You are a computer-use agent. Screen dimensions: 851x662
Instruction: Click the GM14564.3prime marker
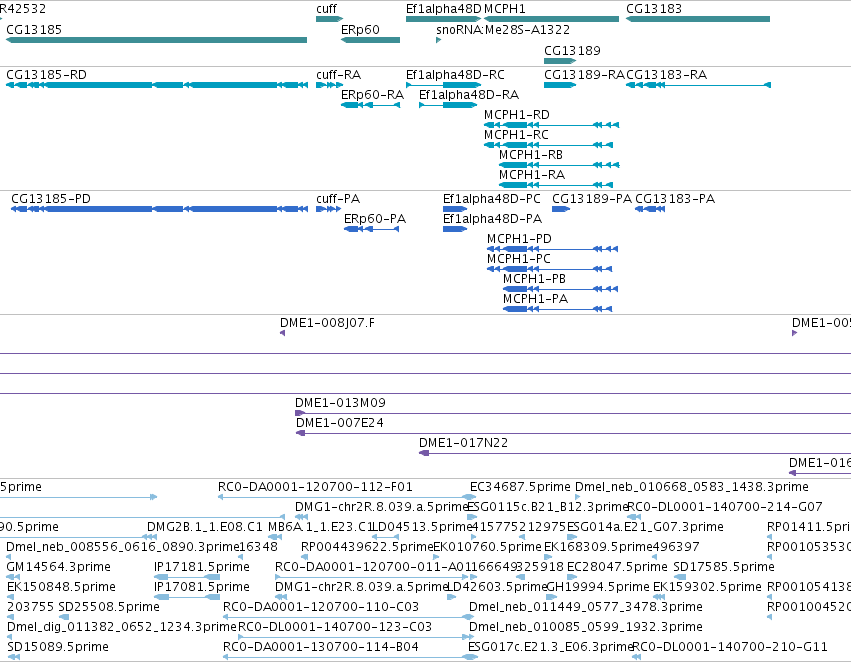[x=14, y=577]
